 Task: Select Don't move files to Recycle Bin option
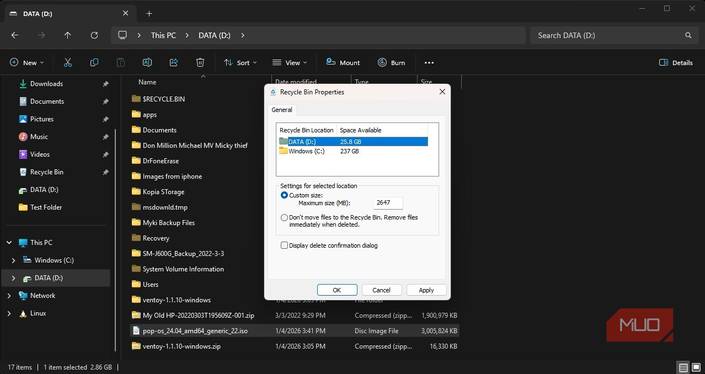[284, 218]
